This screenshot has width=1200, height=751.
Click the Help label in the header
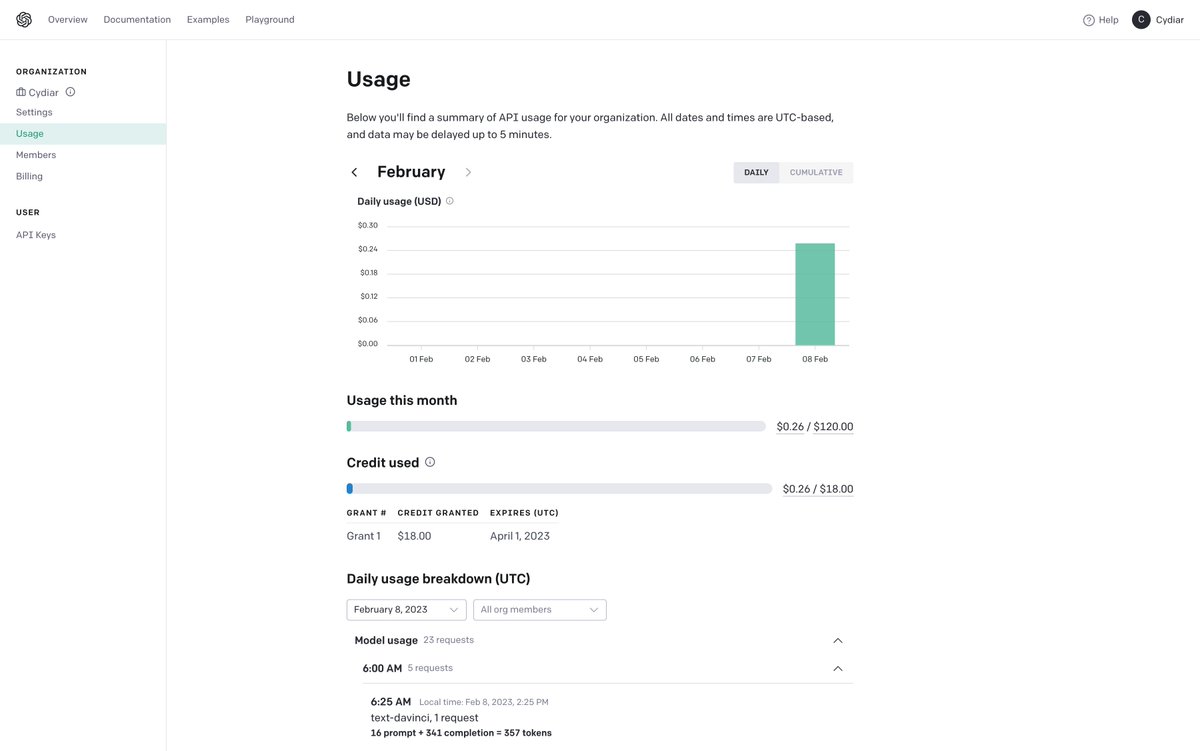tap(1109, 20)
